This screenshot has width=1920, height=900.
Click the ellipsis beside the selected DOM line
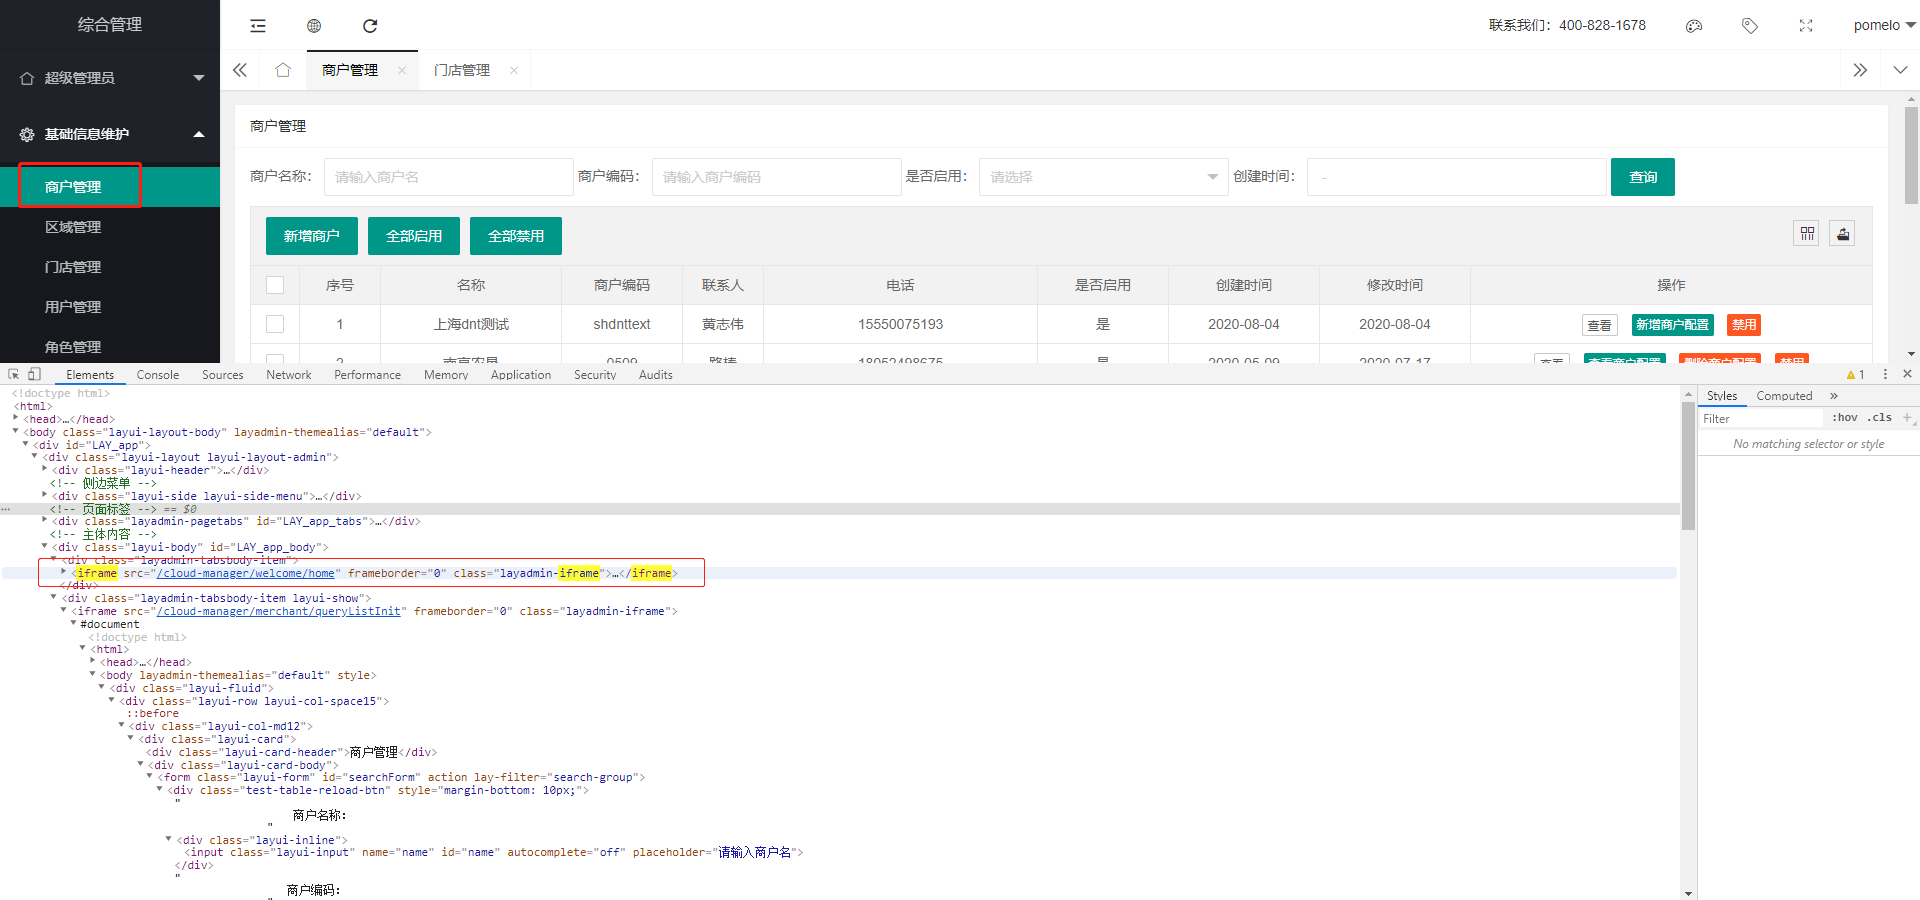pos(6,509)
